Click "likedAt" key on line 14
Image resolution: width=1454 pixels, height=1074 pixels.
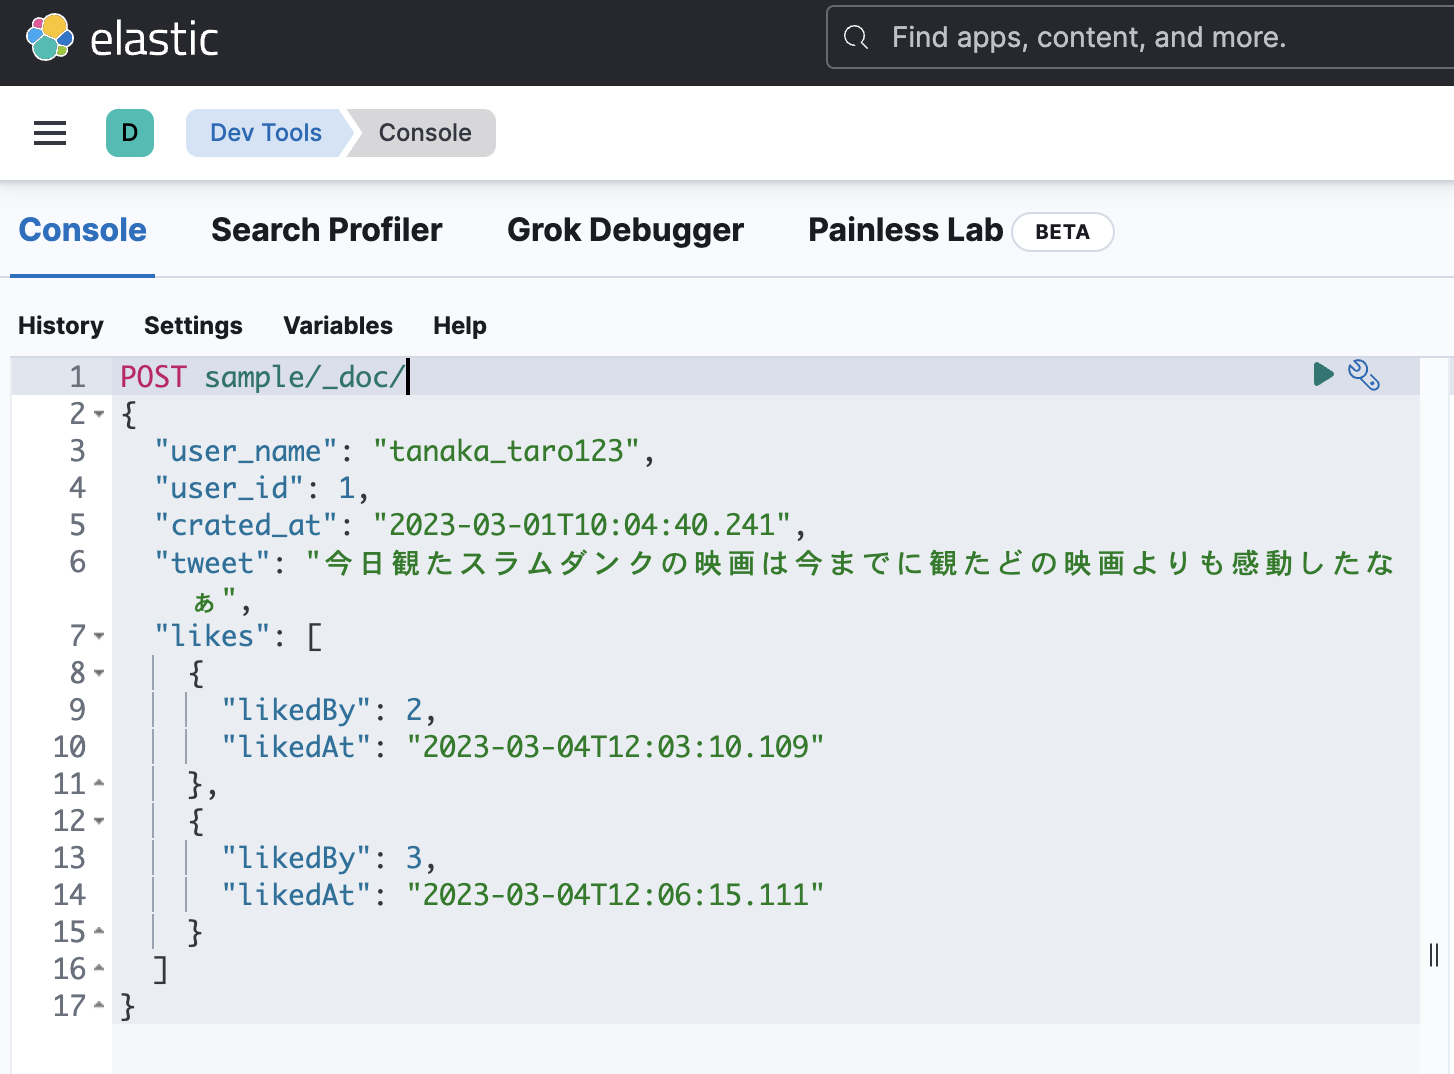tap(296, 895)
